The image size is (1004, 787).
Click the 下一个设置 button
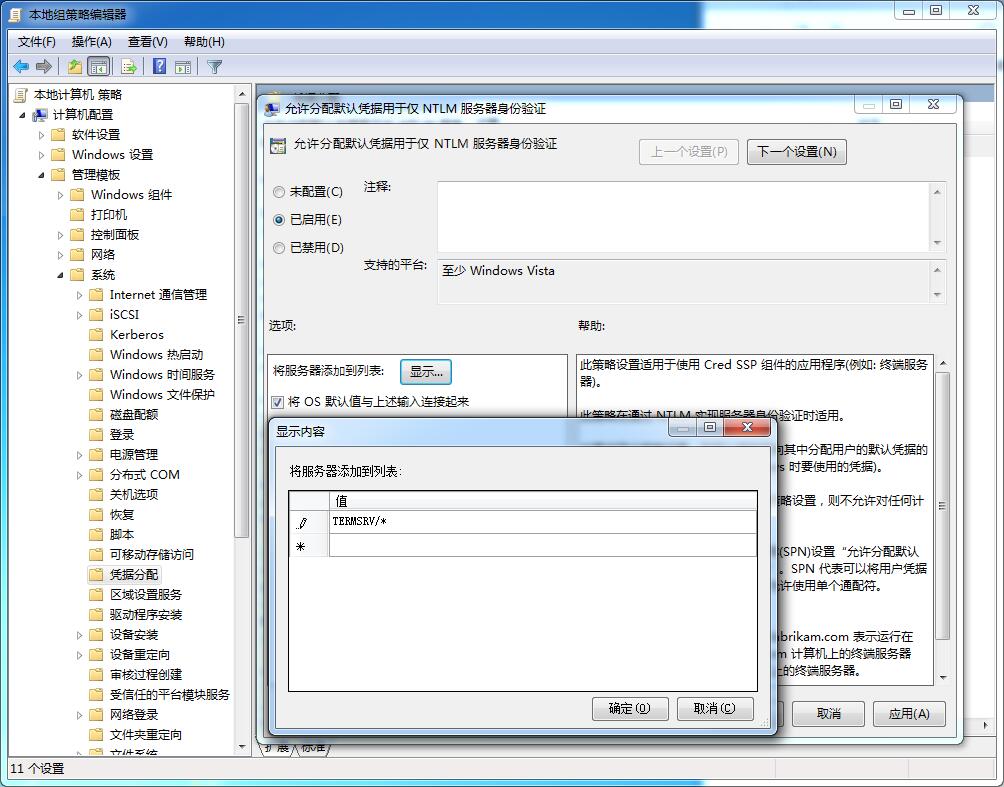tap(796, 151)
